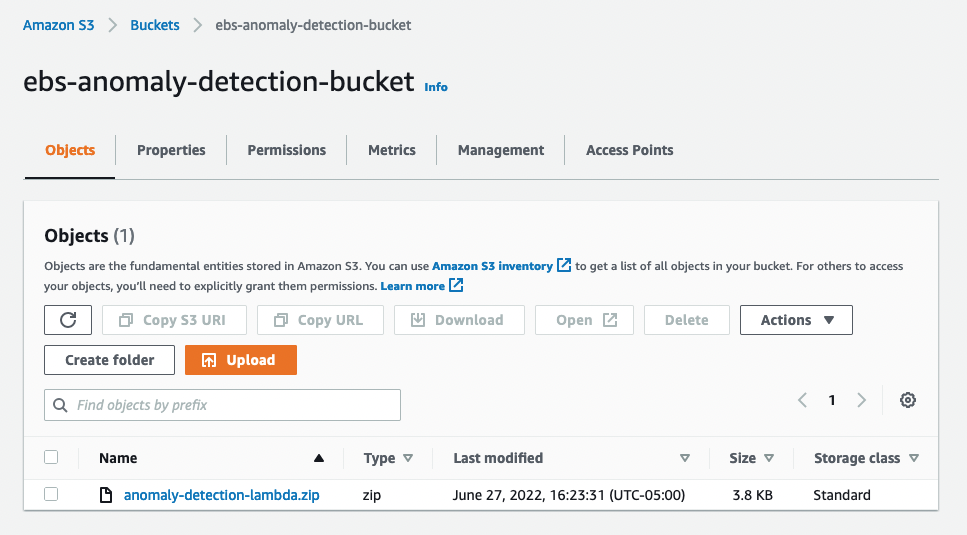Image resolution: width=967 pixels, height=535 pixels.
Task: Check the anomaly-detection-lambda.zip row checkbox
Action: point(51,494)
